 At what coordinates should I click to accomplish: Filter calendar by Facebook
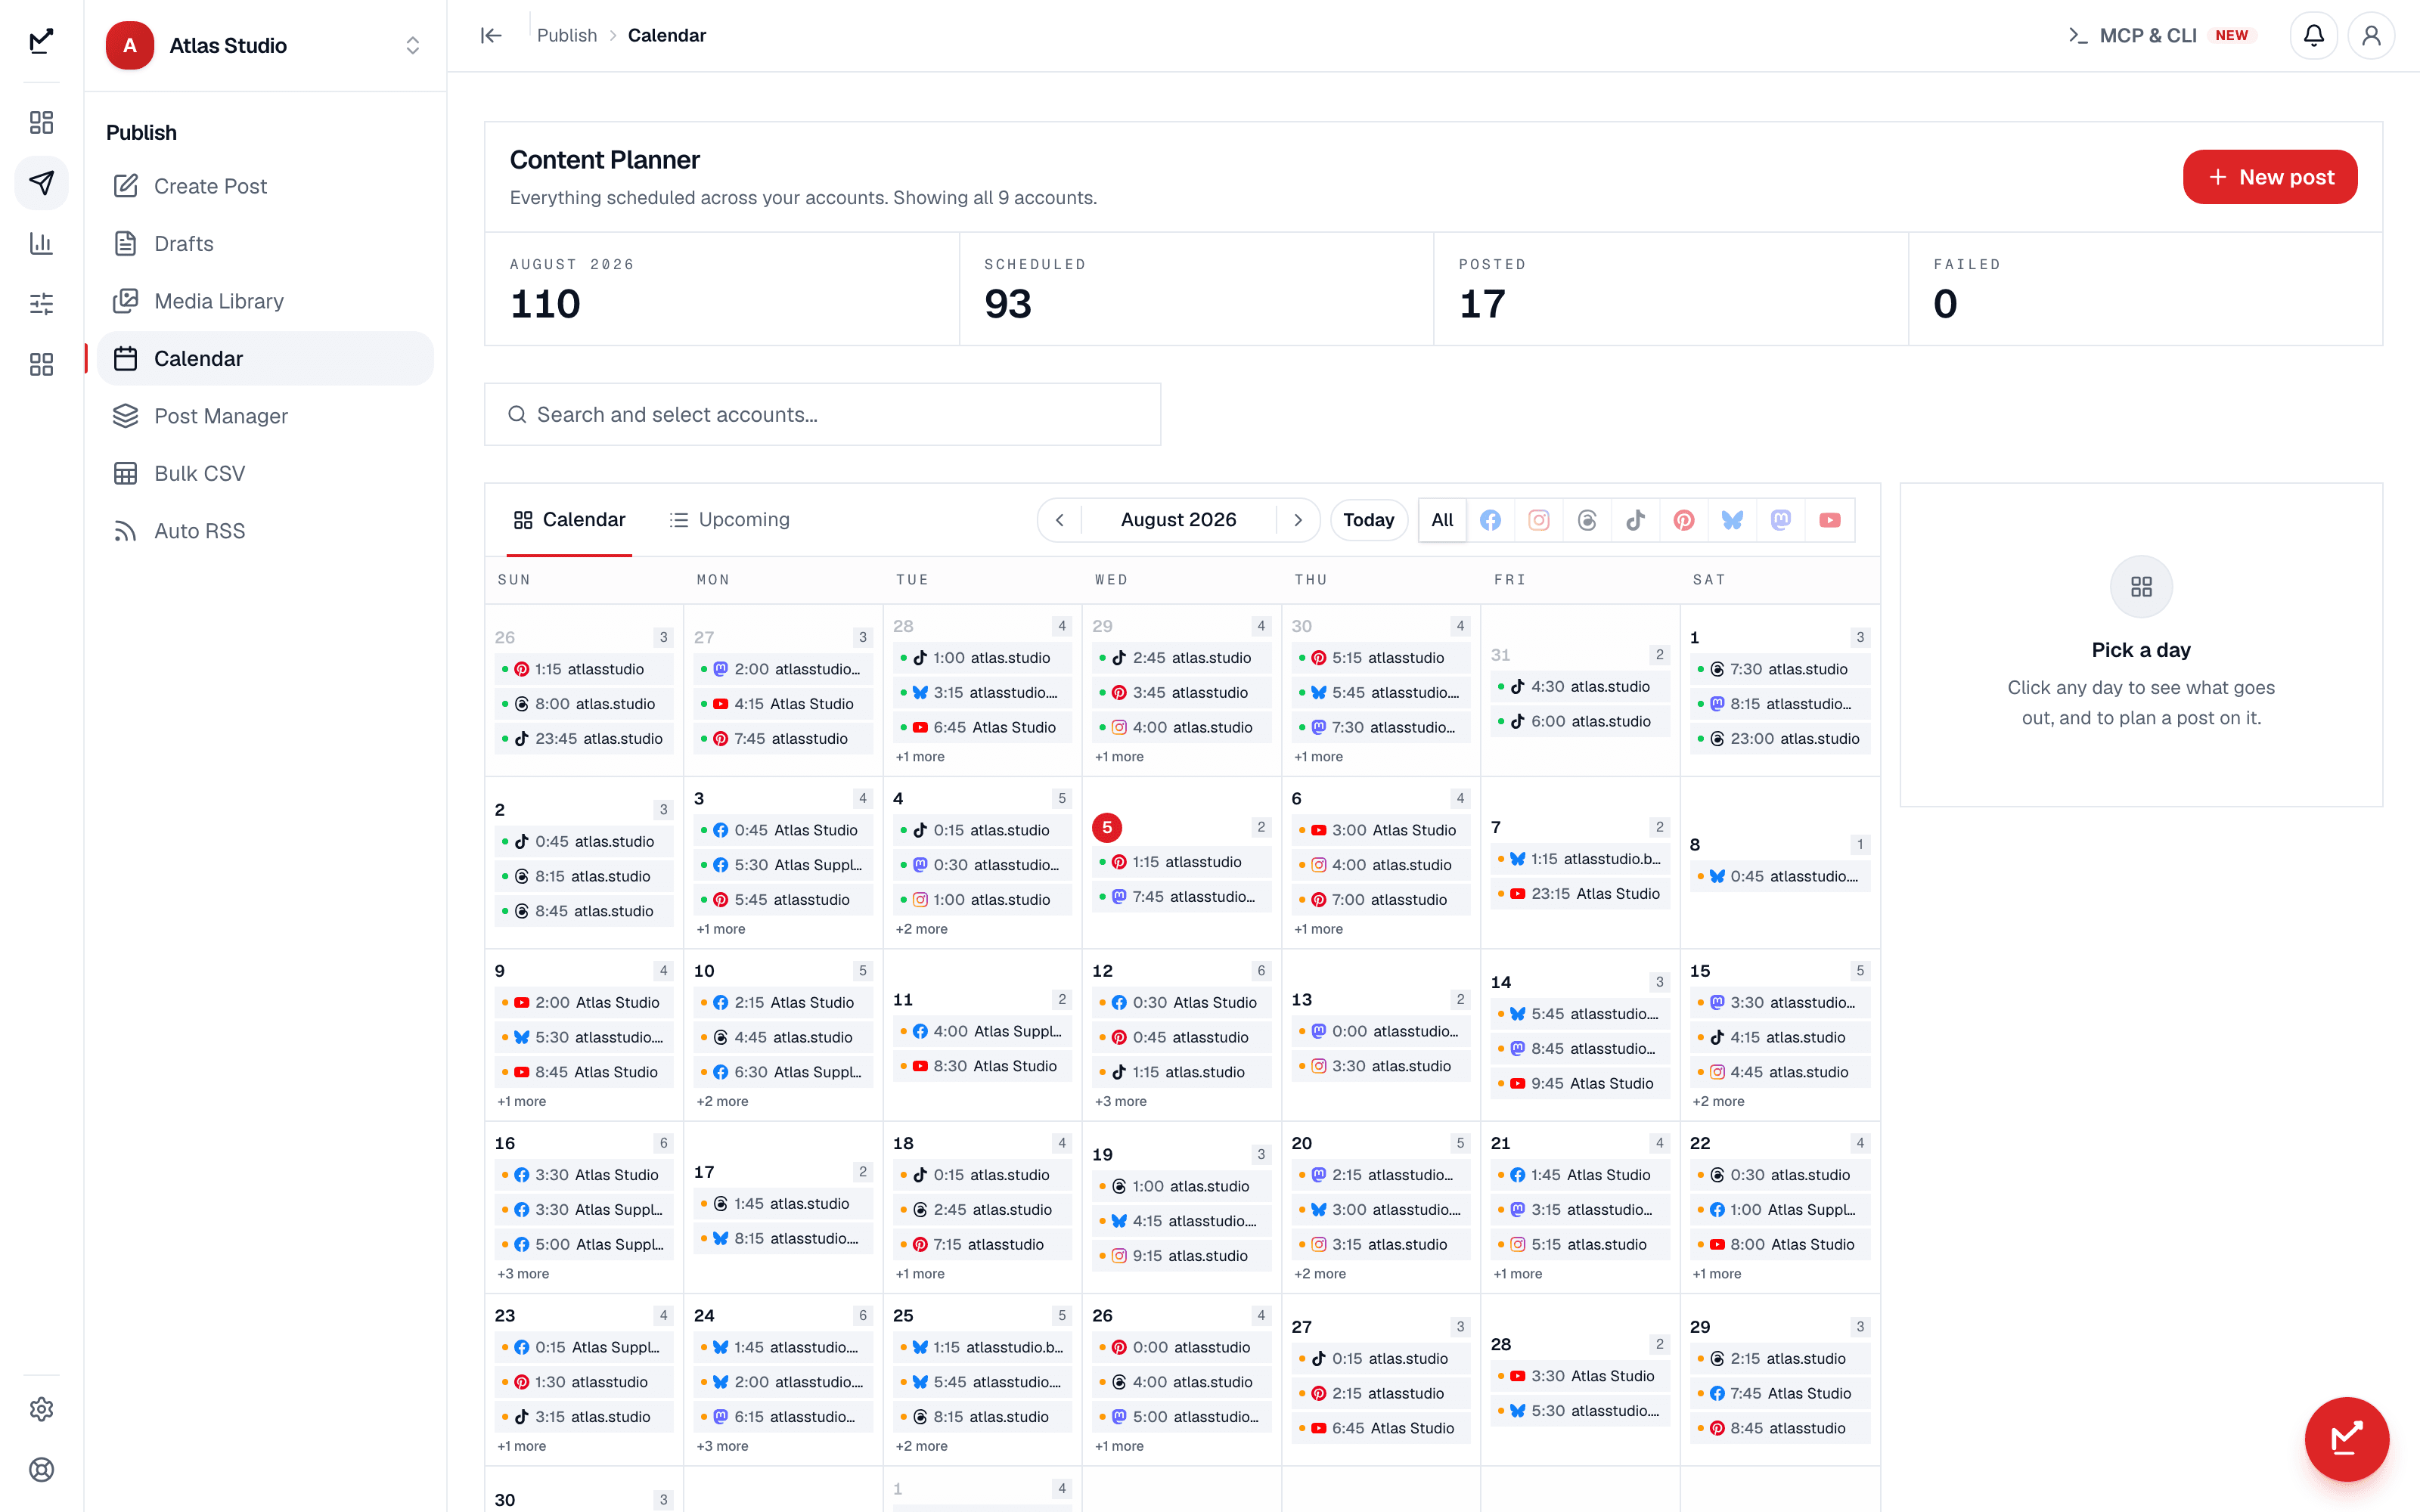point(1490,520)
